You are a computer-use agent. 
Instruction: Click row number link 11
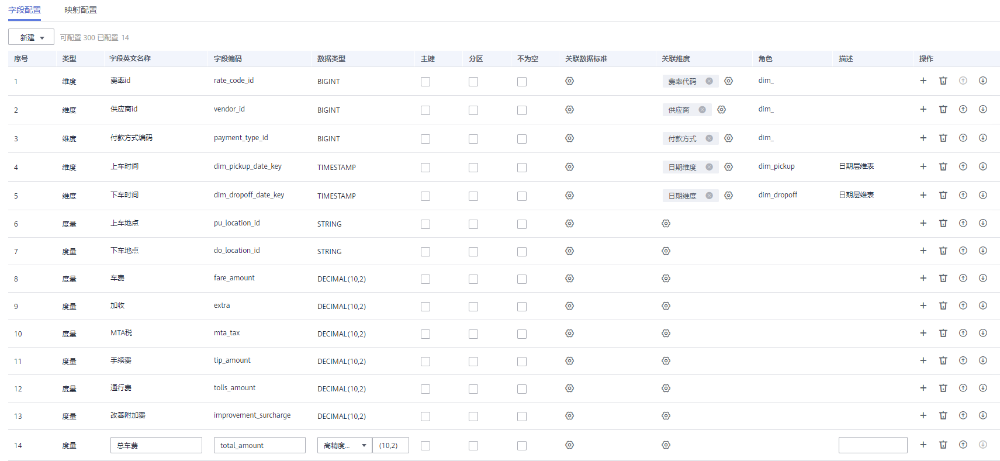pos(17,360)
